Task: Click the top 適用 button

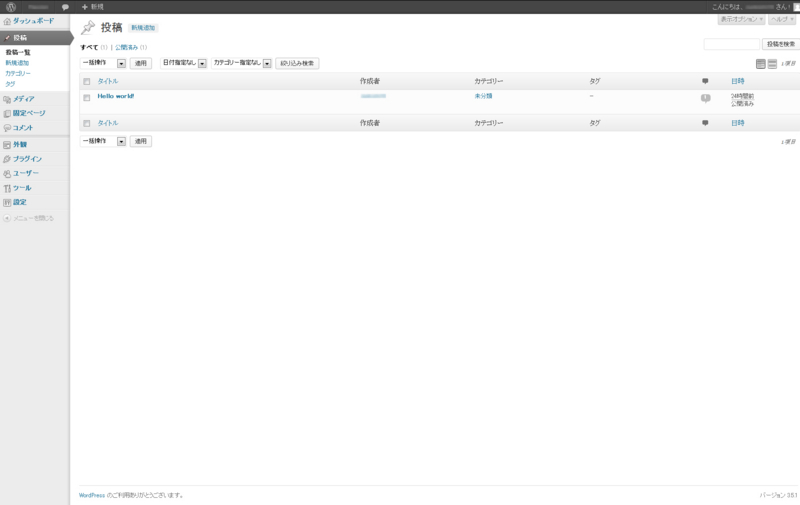Action: (140, 63)
